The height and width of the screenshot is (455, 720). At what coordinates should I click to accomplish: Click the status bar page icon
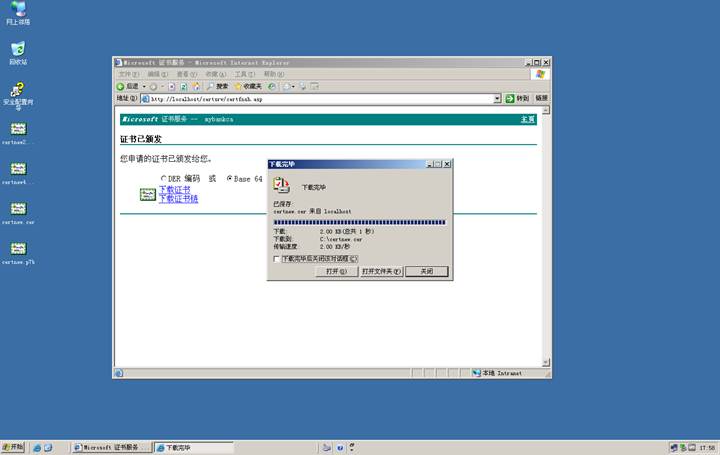(x=118, y=373)
